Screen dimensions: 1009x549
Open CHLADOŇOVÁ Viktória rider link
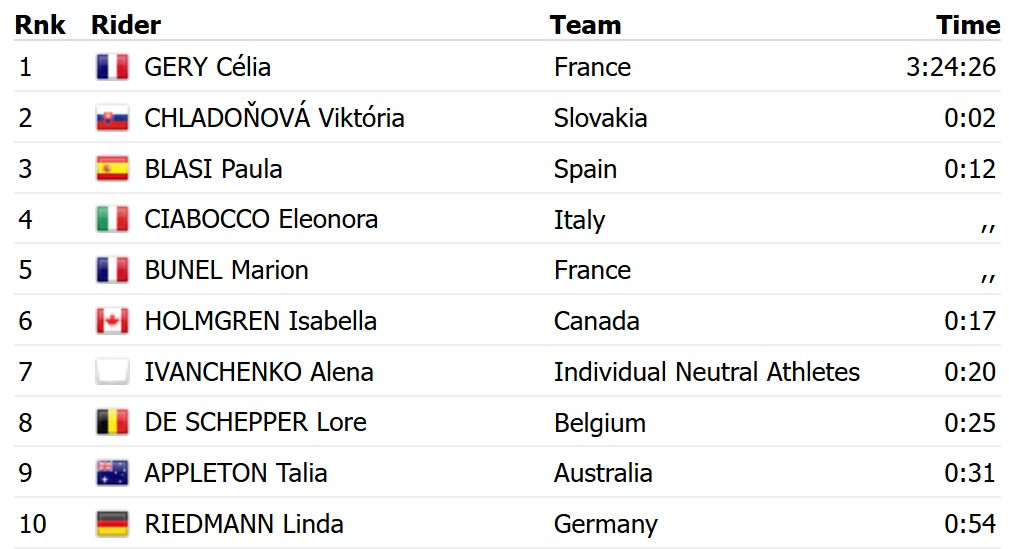274,118
